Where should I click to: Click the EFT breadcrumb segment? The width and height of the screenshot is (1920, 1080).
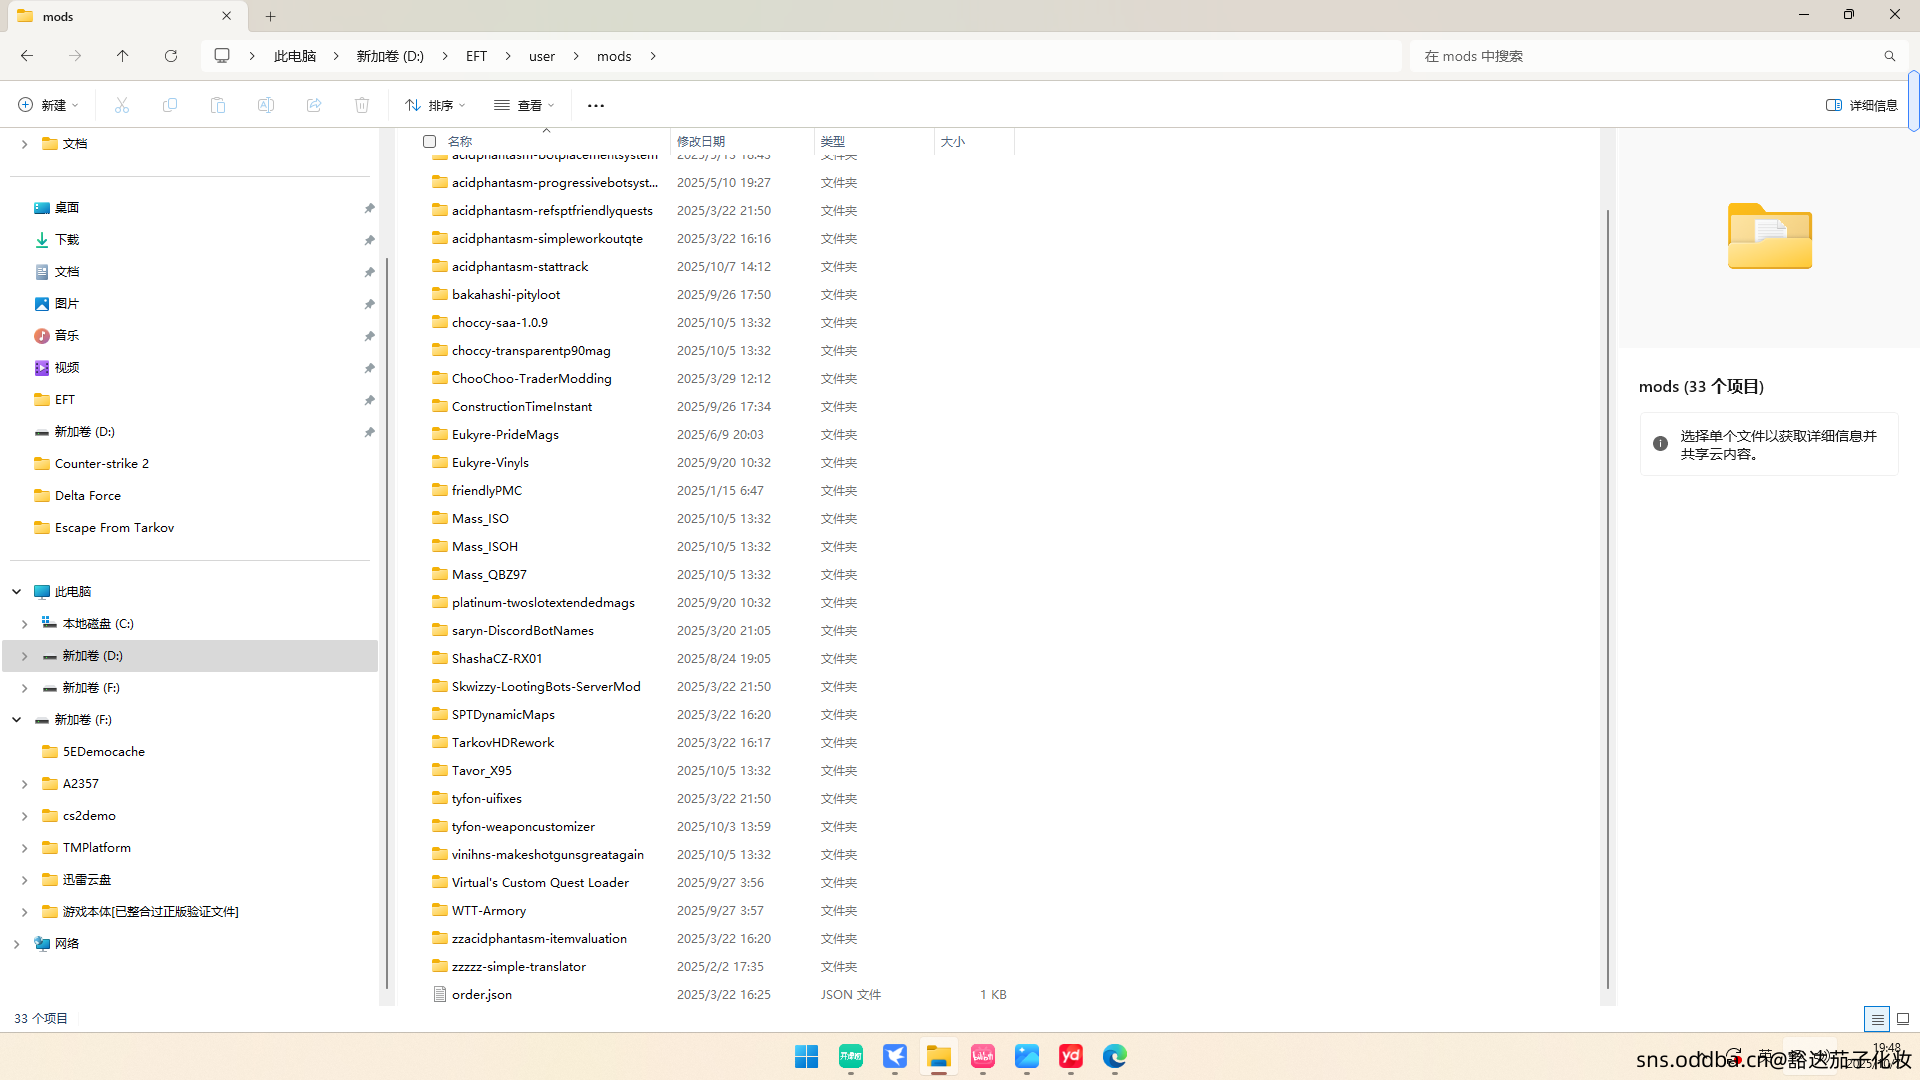(x=476, y=56)
